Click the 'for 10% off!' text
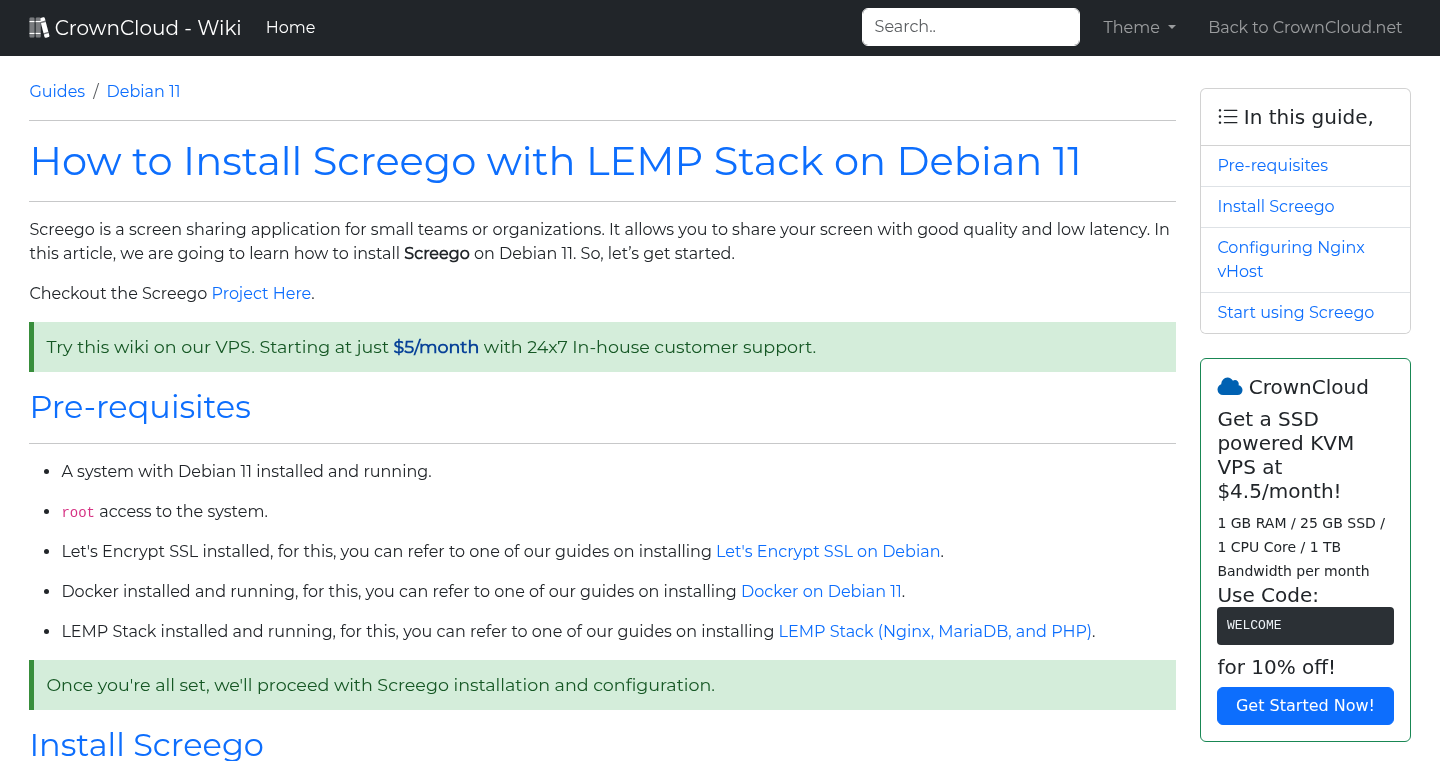Screen dimensions: 1440x761 coord(1276,667)
